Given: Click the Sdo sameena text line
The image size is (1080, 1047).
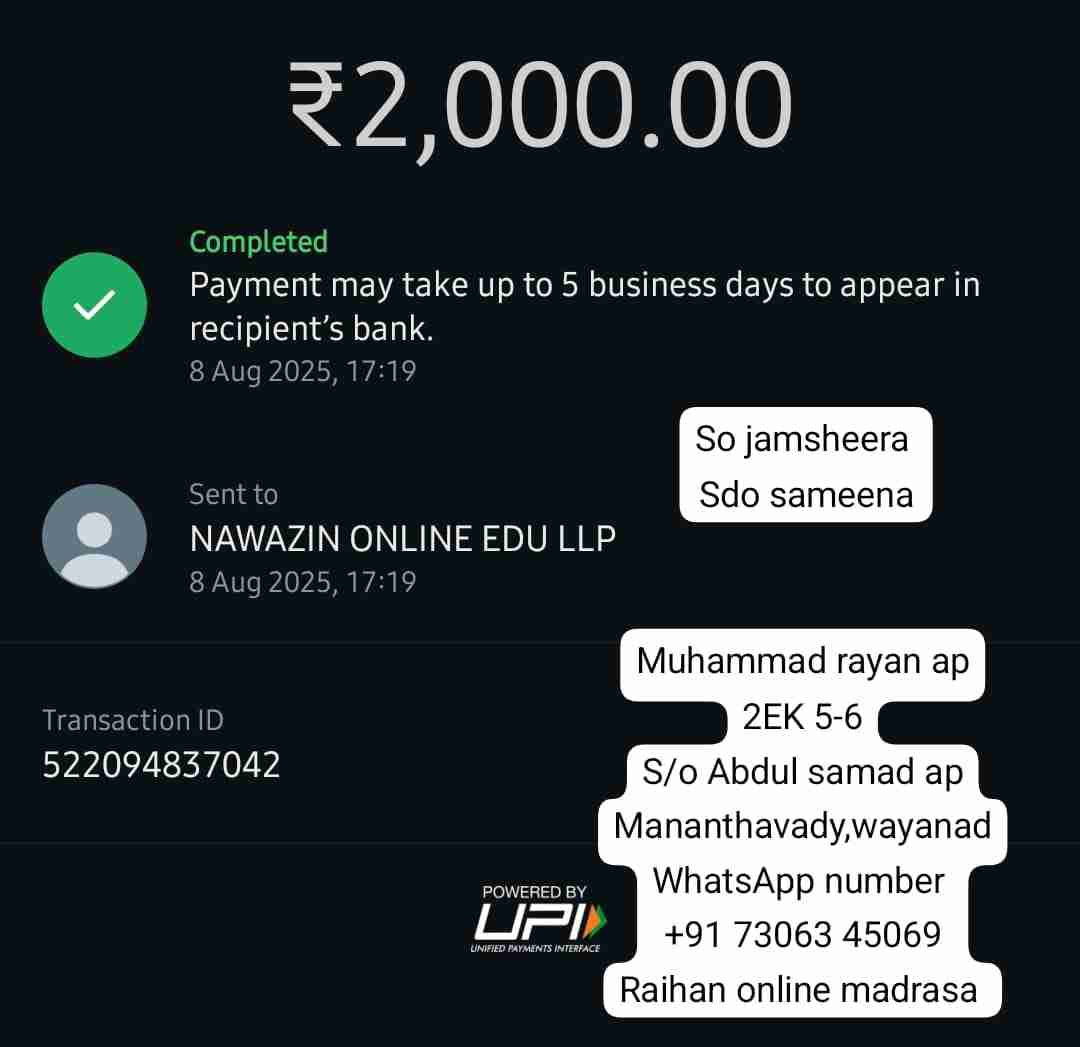Looking at the screenshot, I should pyautogui.click(x=806, y=495).
